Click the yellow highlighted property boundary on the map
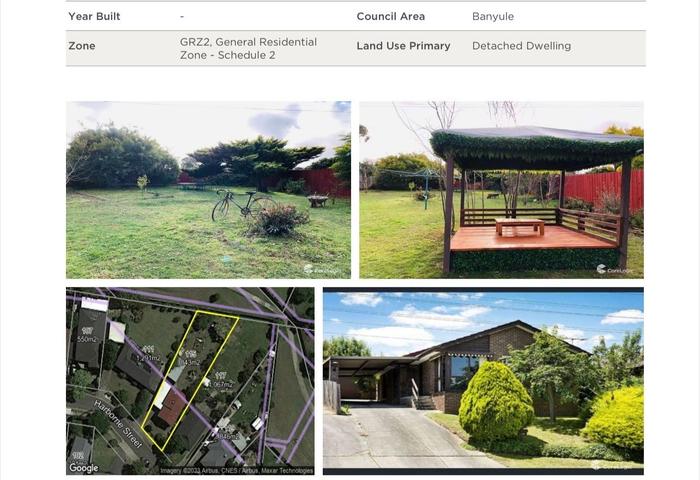Screen dimensions: 700x480 (x=190, y=380)
